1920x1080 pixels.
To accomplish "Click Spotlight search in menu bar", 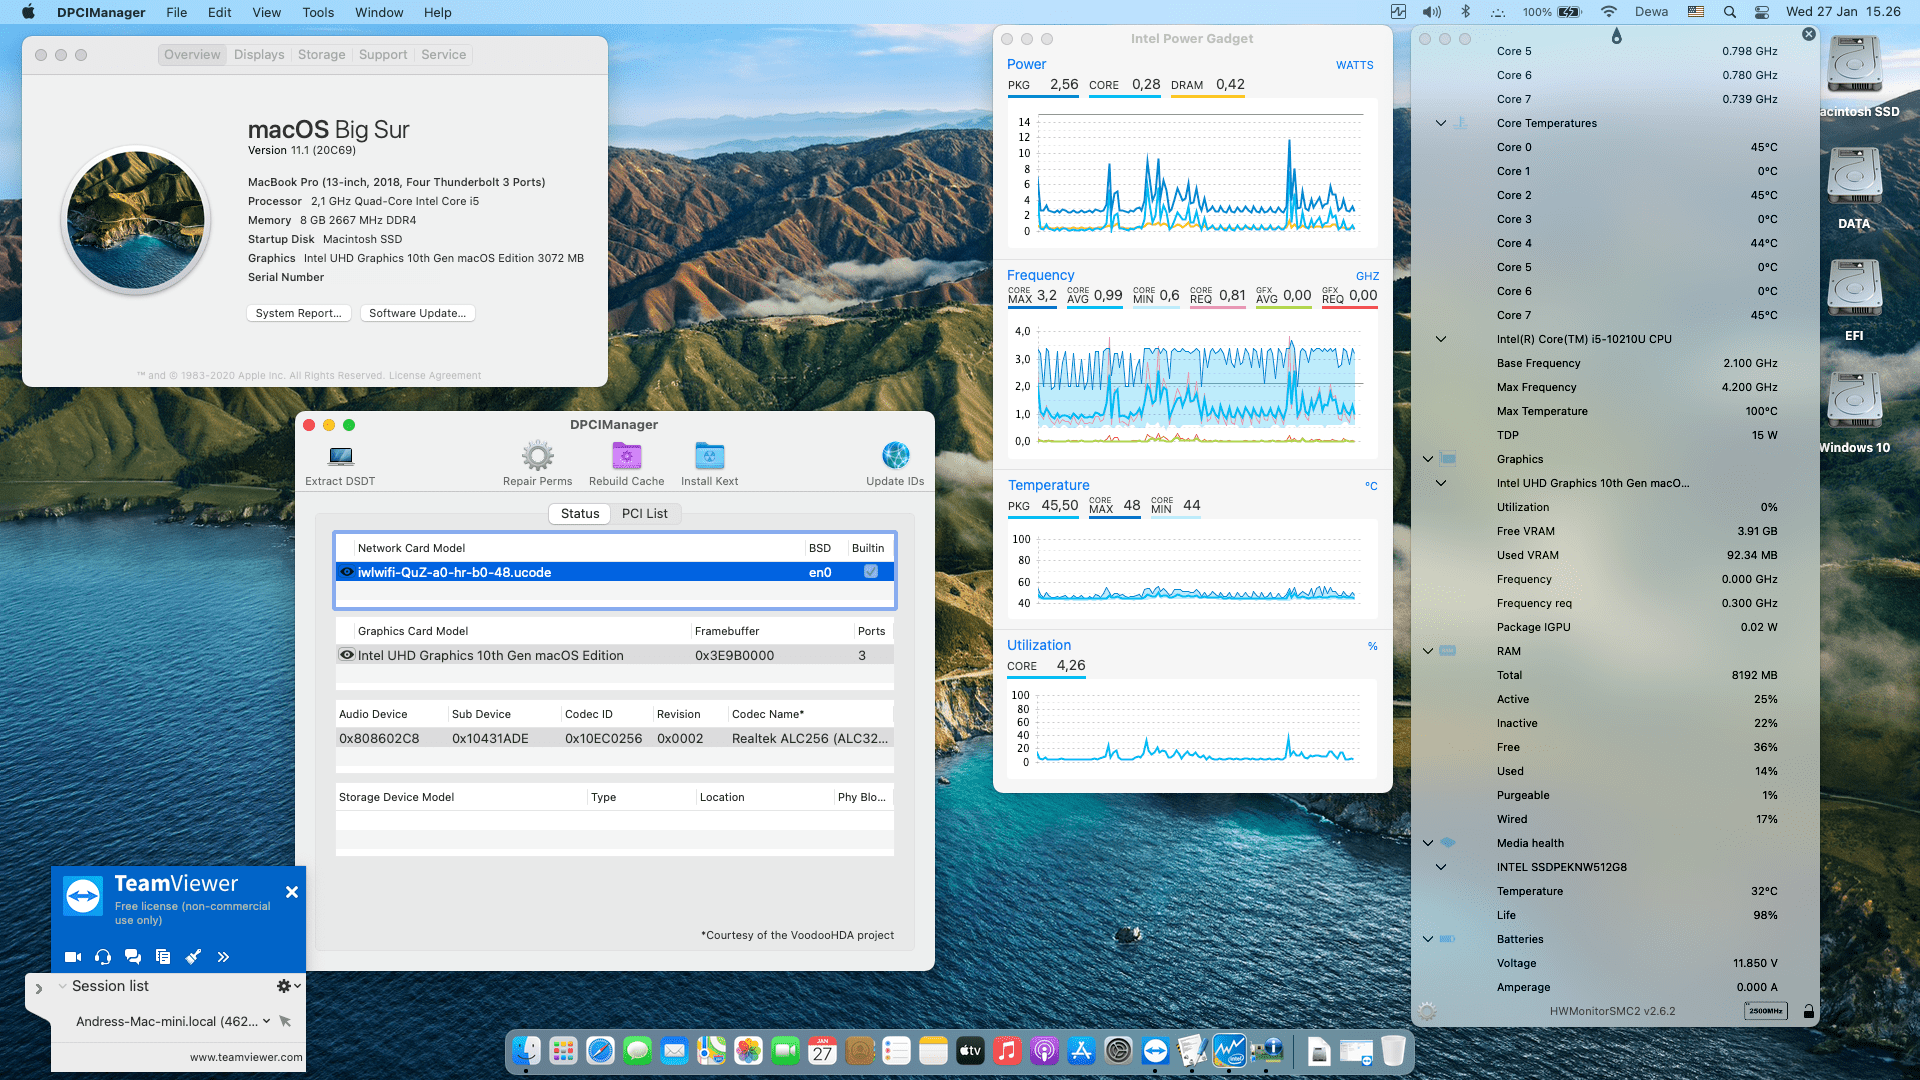I will (x=1729, y=12).
